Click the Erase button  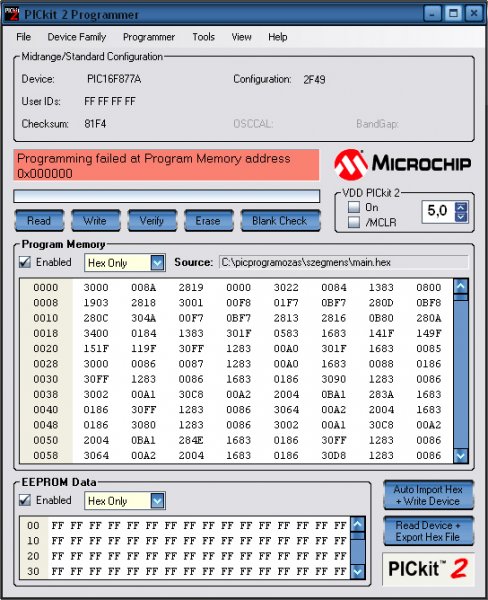(208, 221)
